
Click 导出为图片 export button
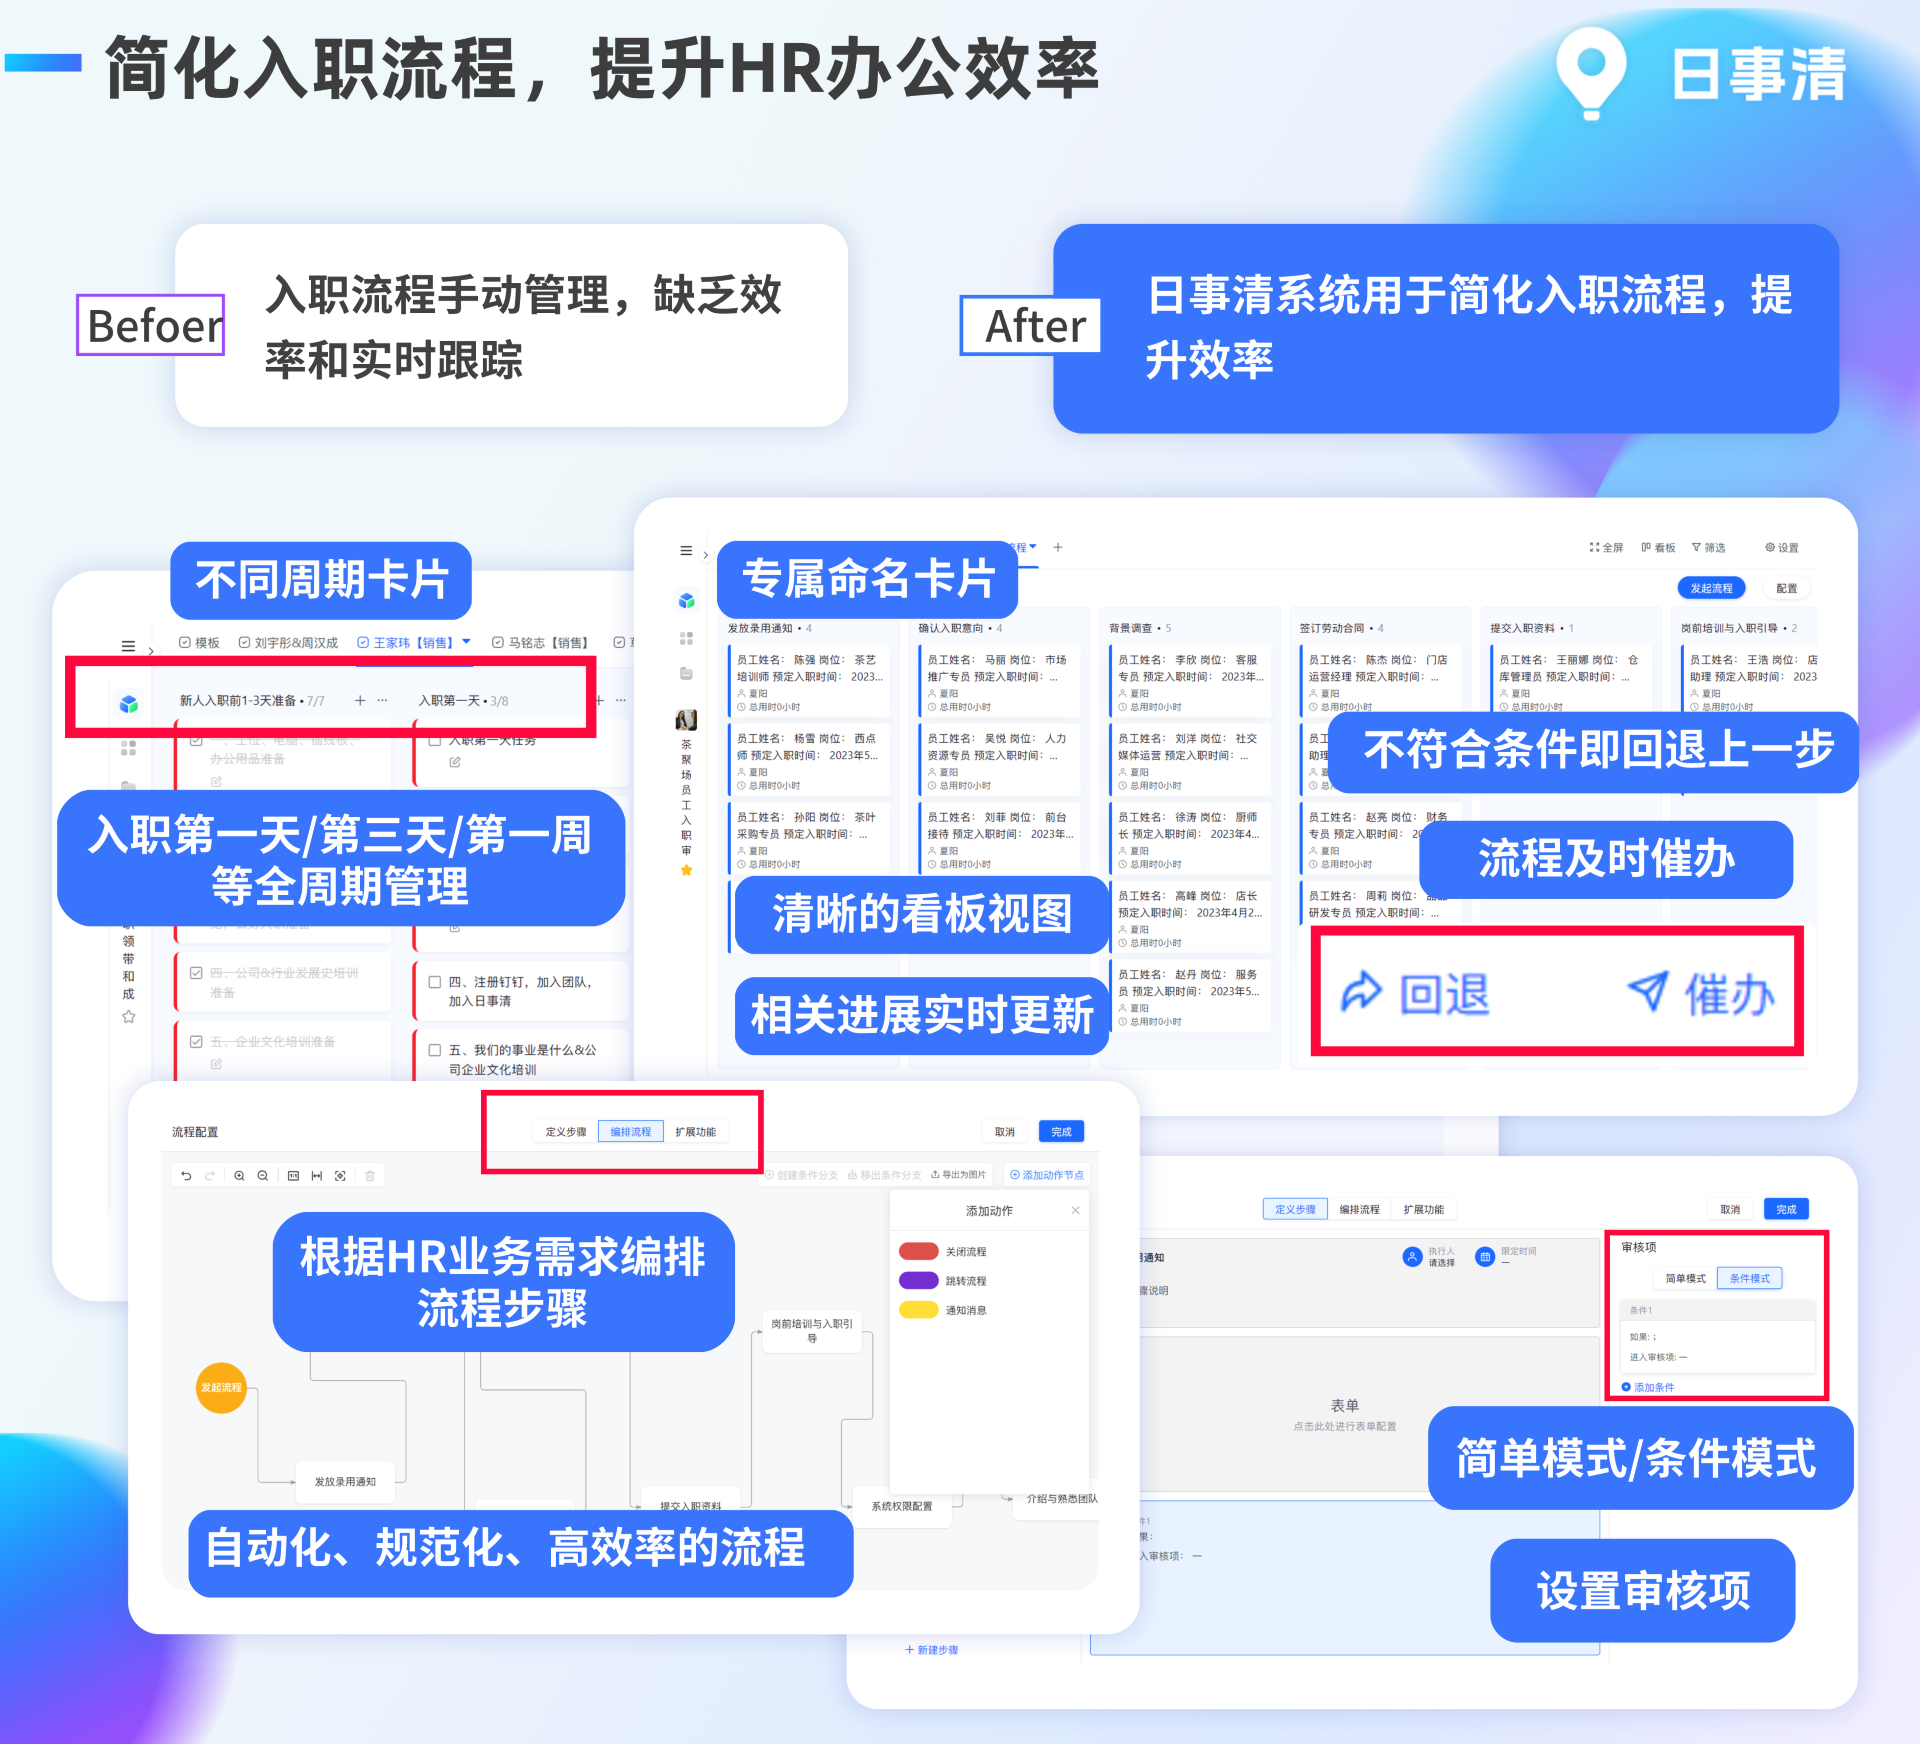(x=958, y=1175)
